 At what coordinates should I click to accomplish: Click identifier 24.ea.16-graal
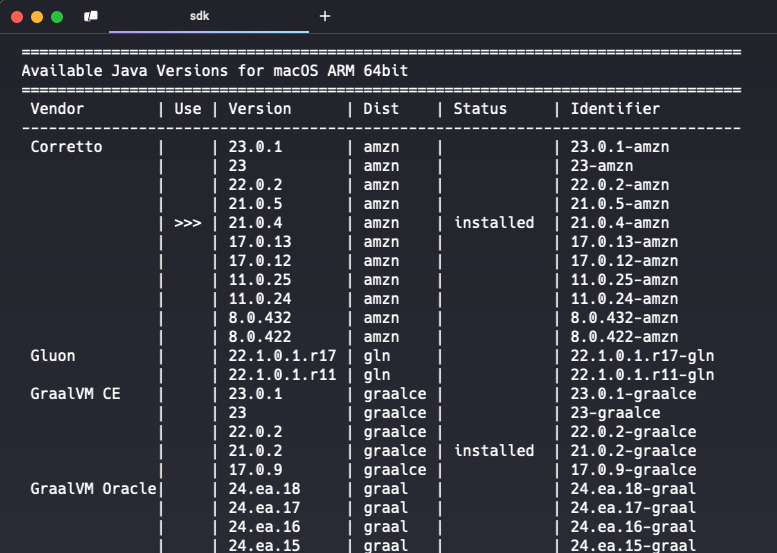pos(633,527)
